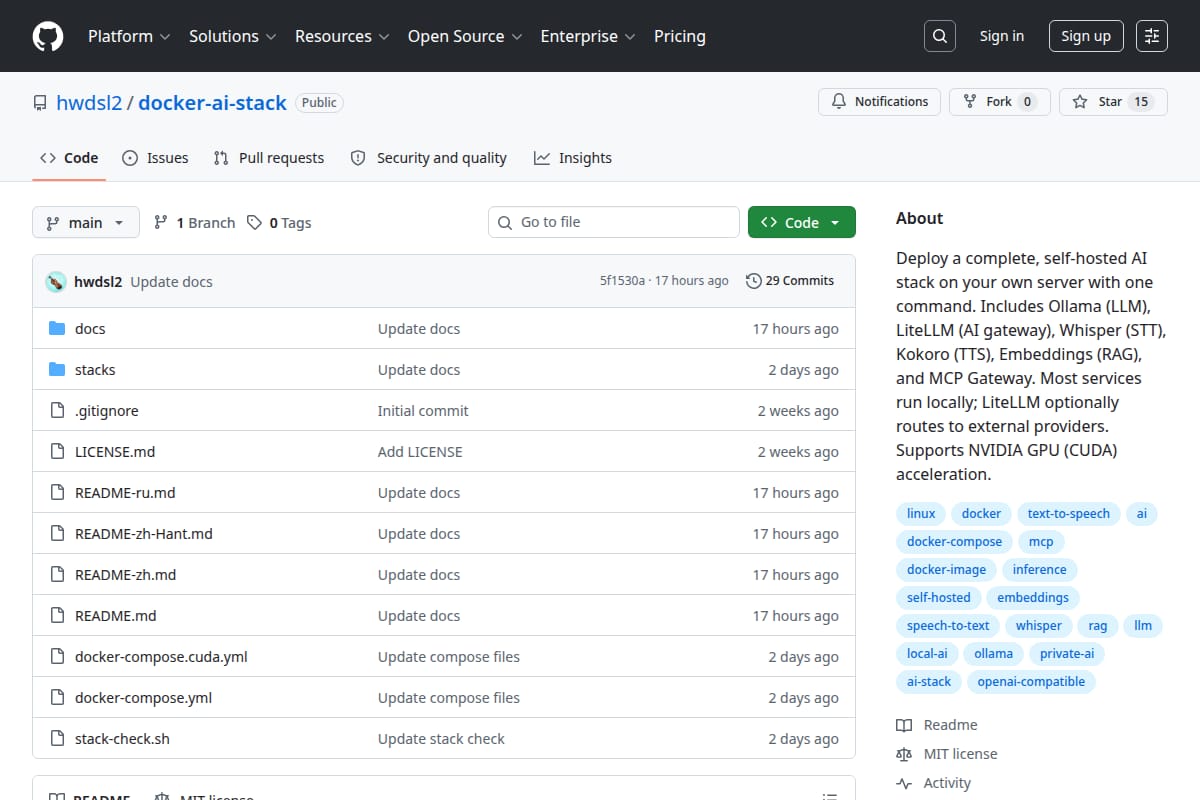Click the Readme book icon in About
The height and width of the screenshot is (800, 1200).
pyautogui.click(x=904, y=725)
